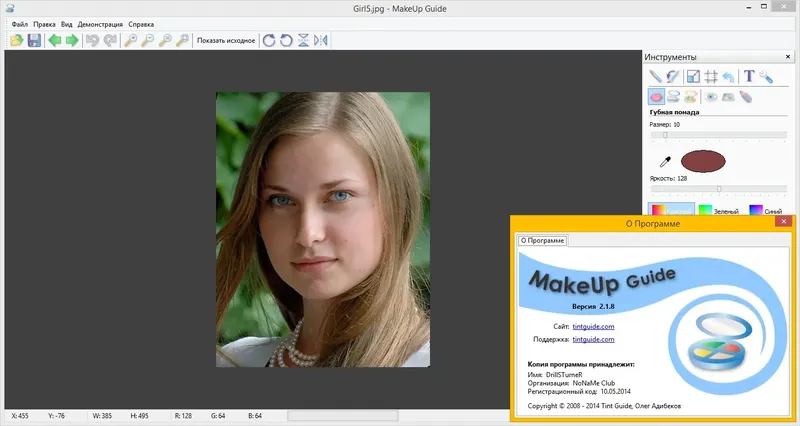
Task: Click the blue undo arrow tool in Инструменты
Action: [x=728, y=77]
